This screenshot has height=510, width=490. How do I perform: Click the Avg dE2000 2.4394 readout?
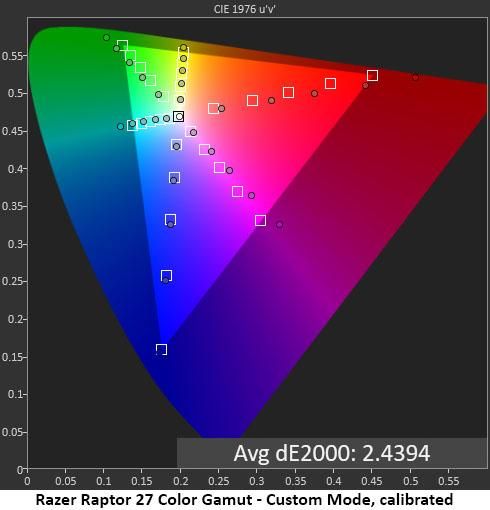click(x=331, y=453)
